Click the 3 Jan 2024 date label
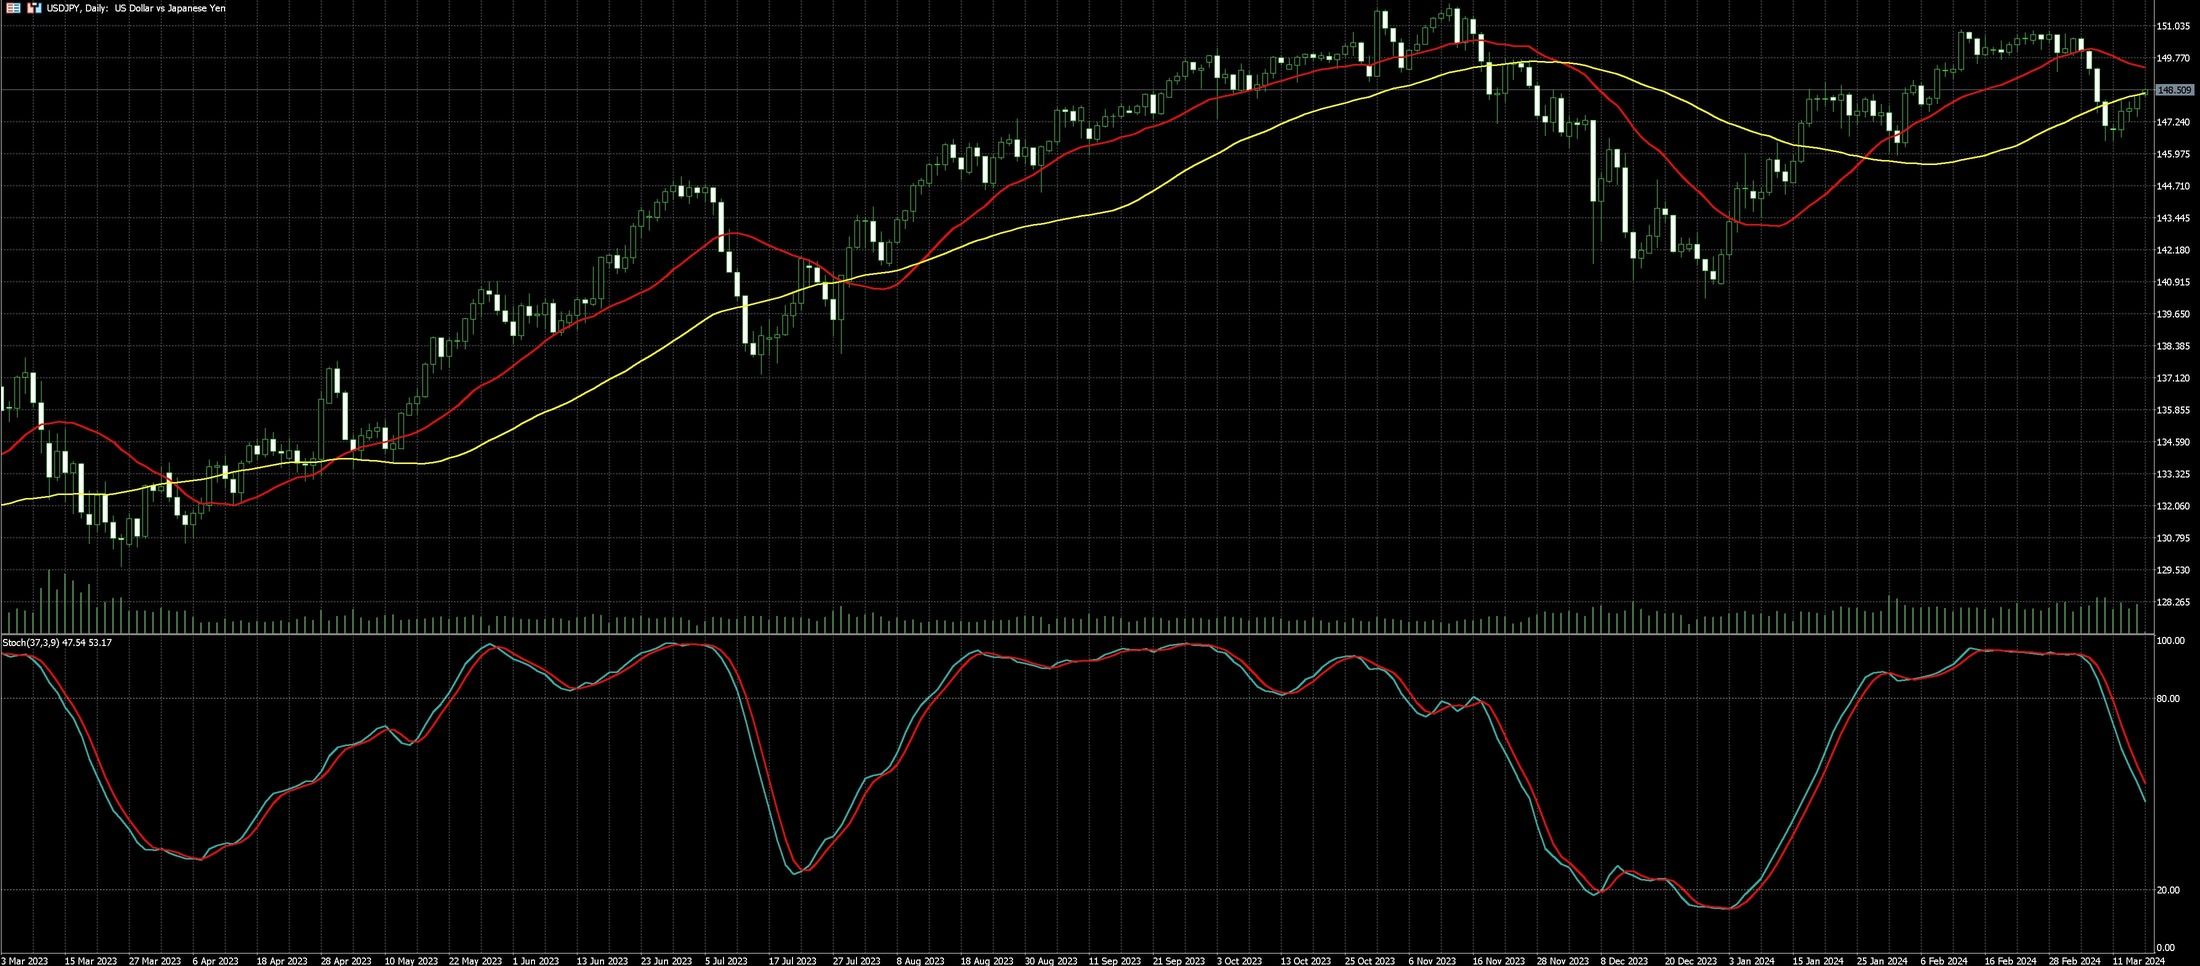Image resolution: width=2200 pixels, height=966 pixels. click(1752, 961)
